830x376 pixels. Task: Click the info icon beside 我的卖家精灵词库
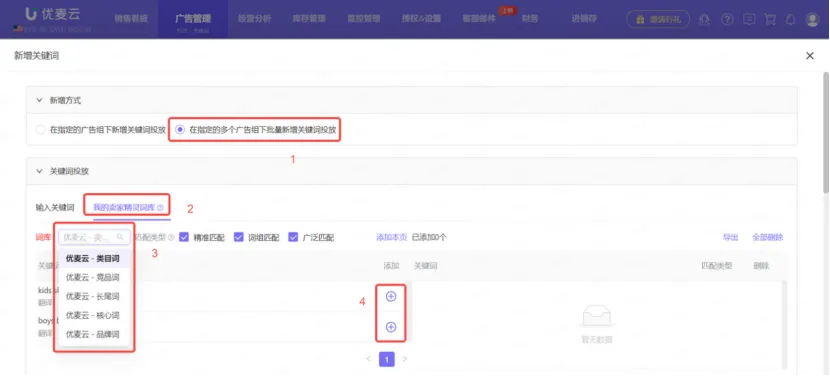[160, 208]
